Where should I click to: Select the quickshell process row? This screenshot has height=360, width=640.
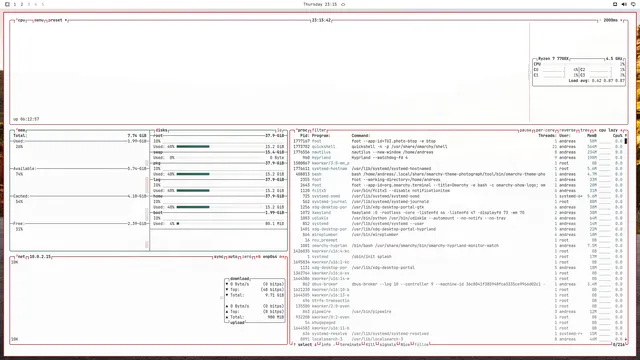coord(458,147)
